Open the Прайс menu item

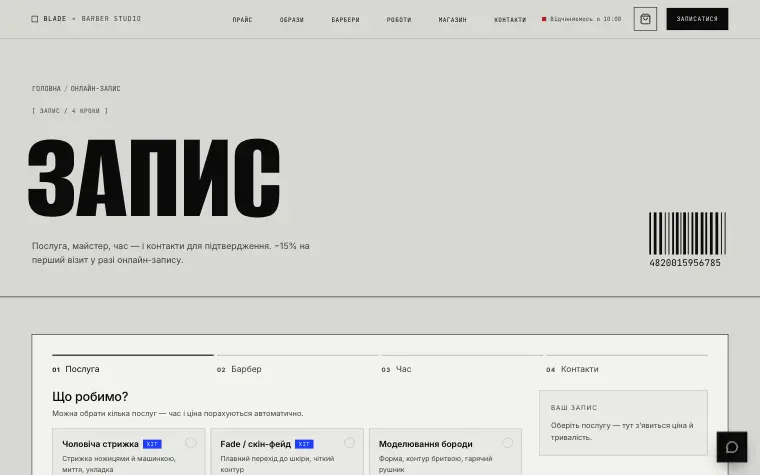point(242,20)
